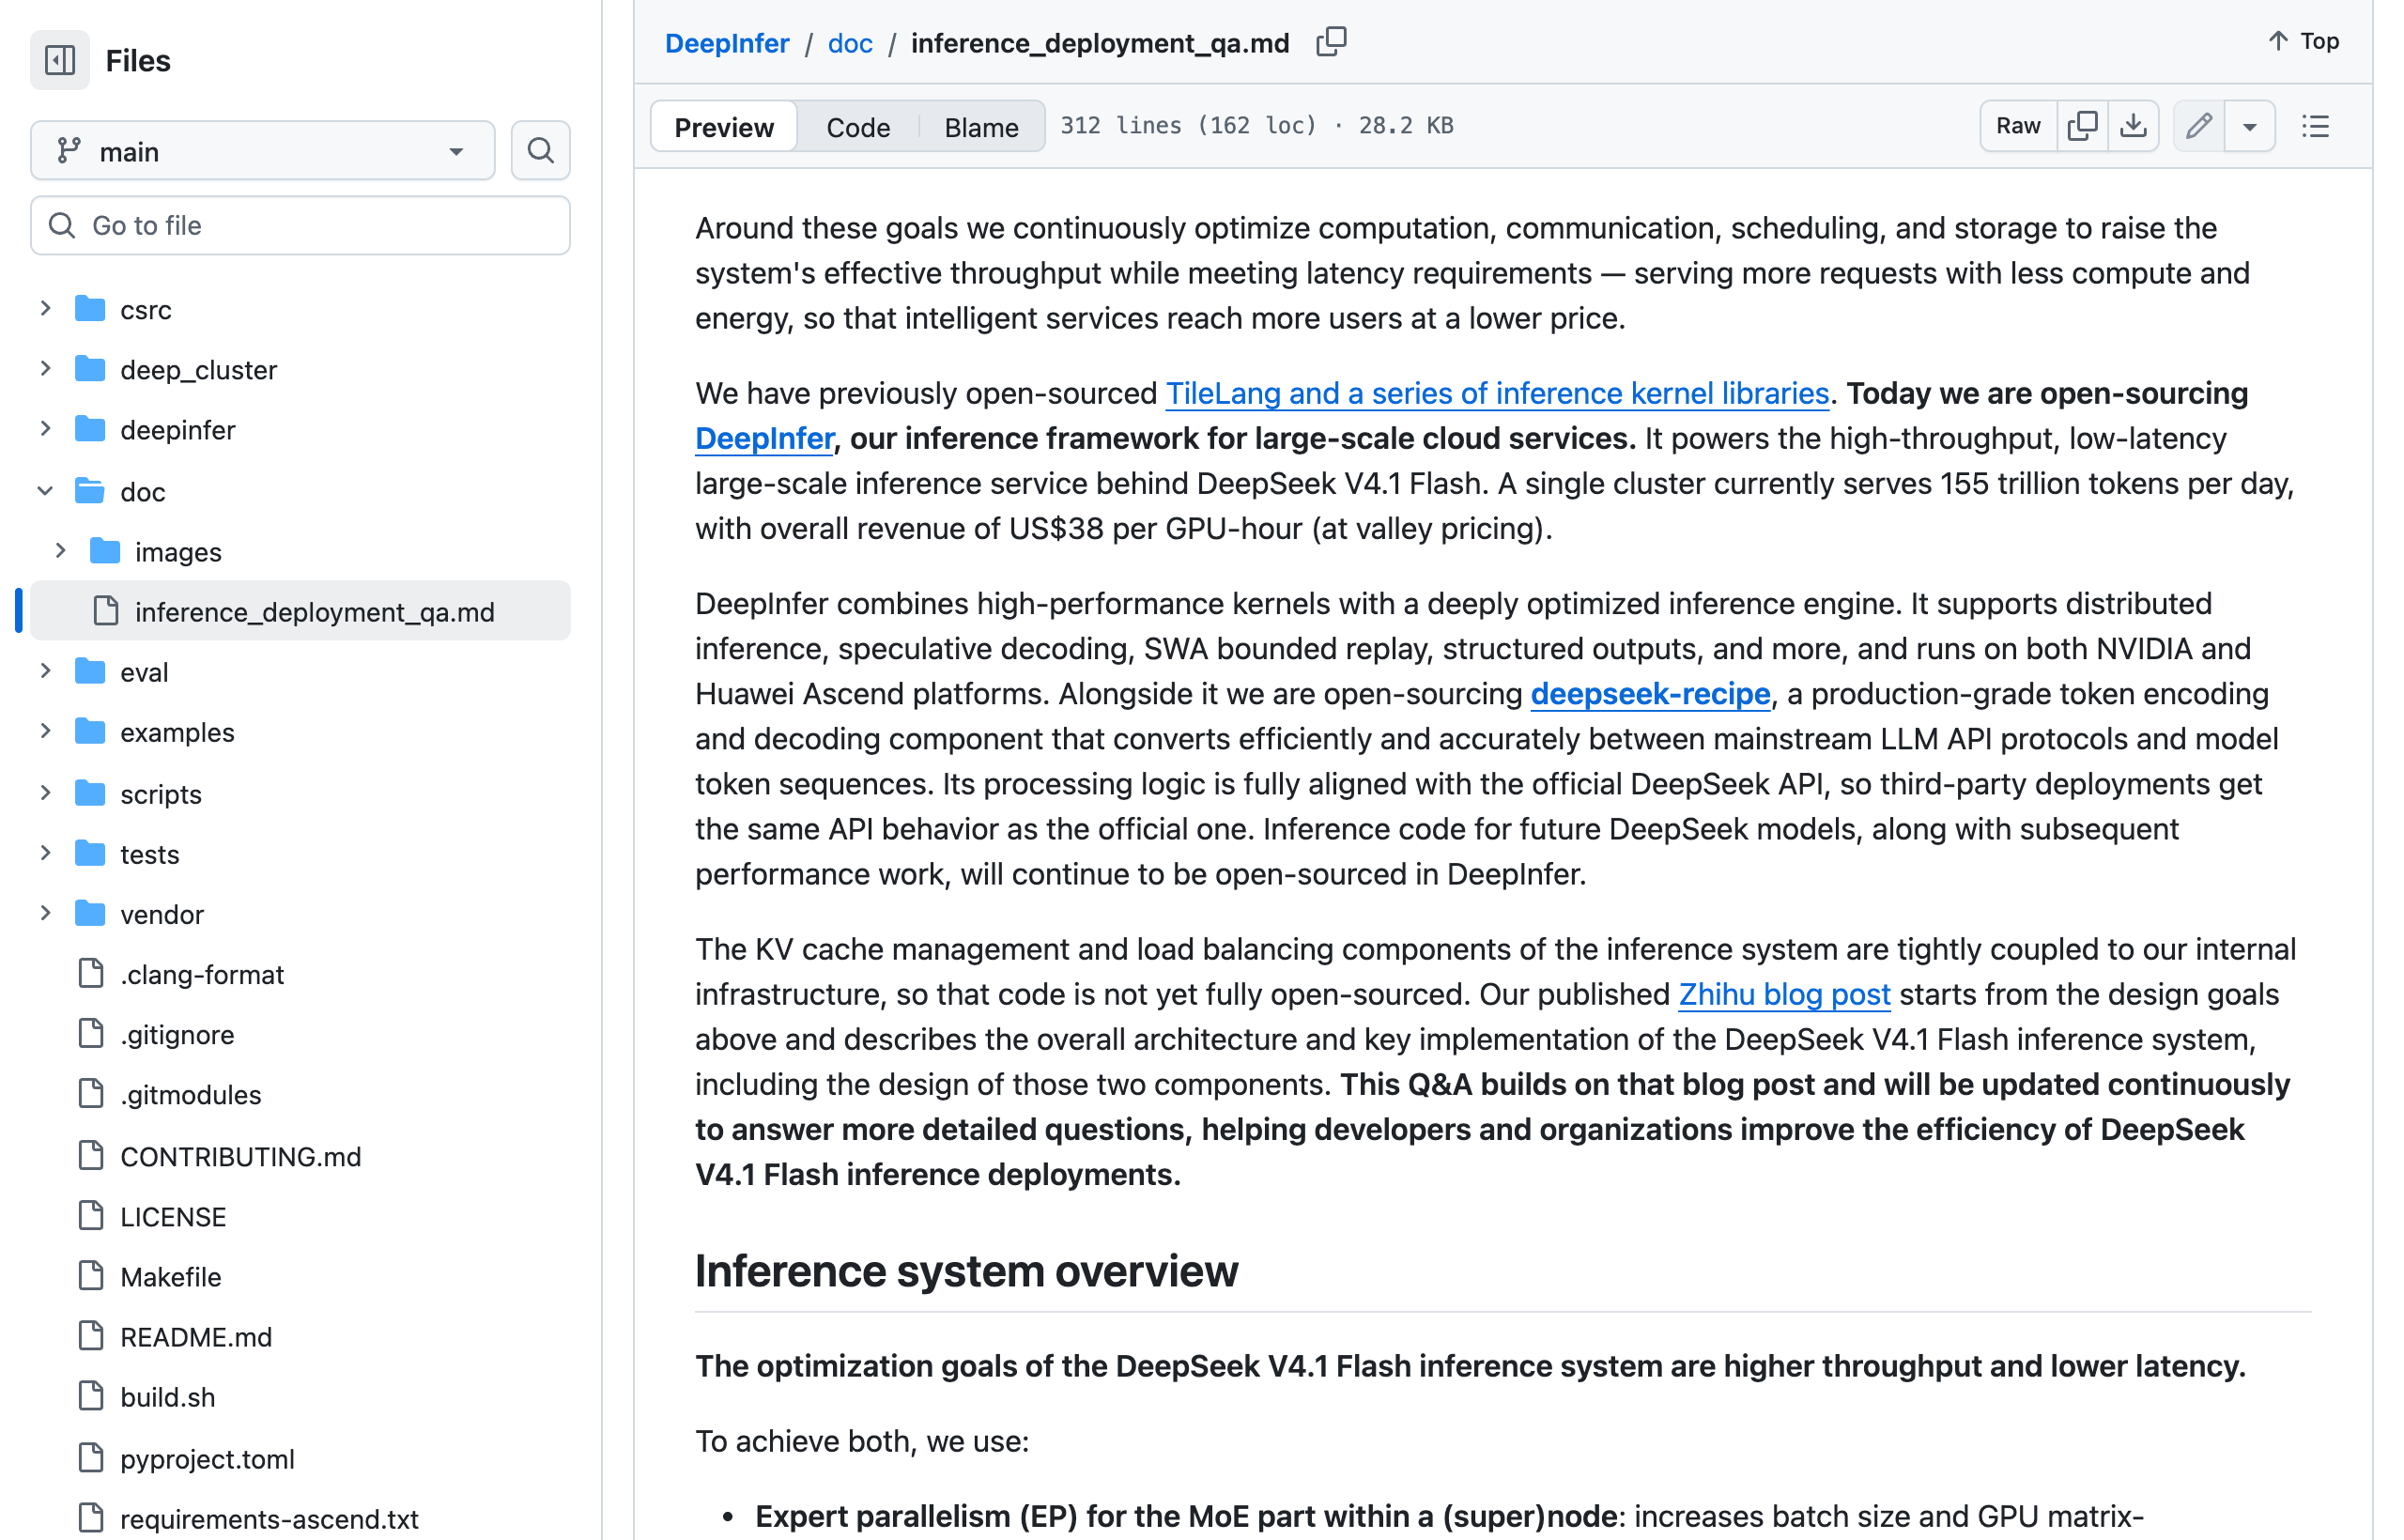
Task: Open the Makefile entry
Action: (x=170, y=1277)
